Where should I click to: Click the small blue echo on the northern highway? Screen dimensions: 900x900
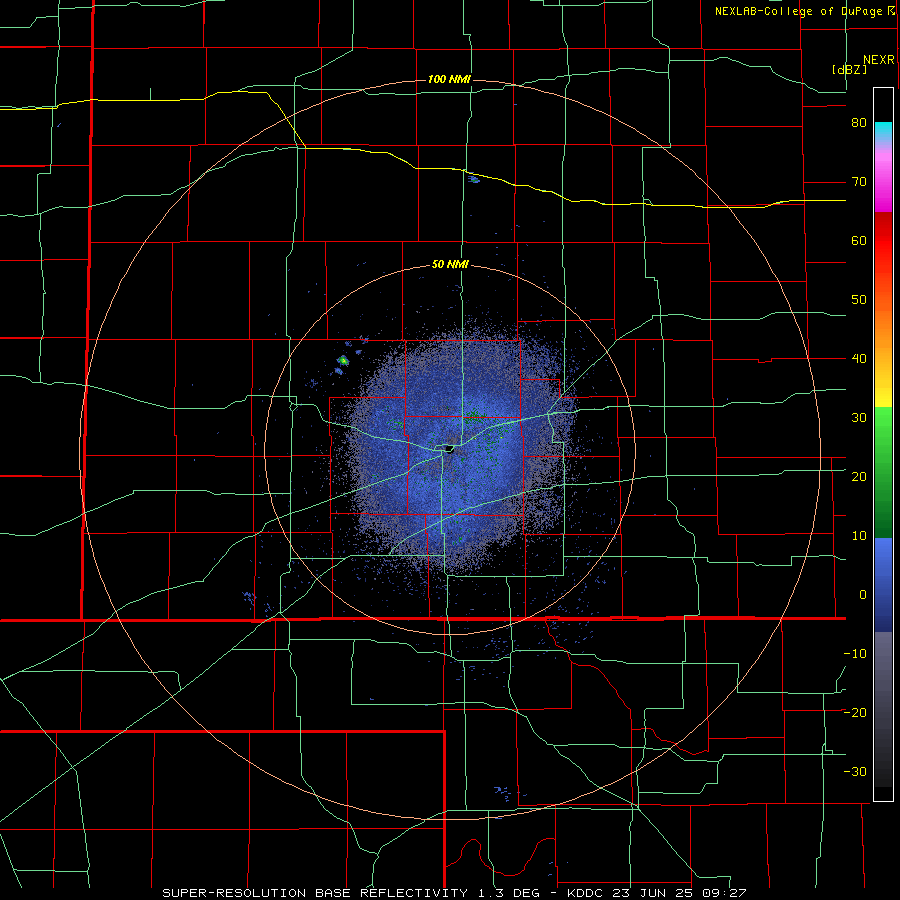[474, 179]
